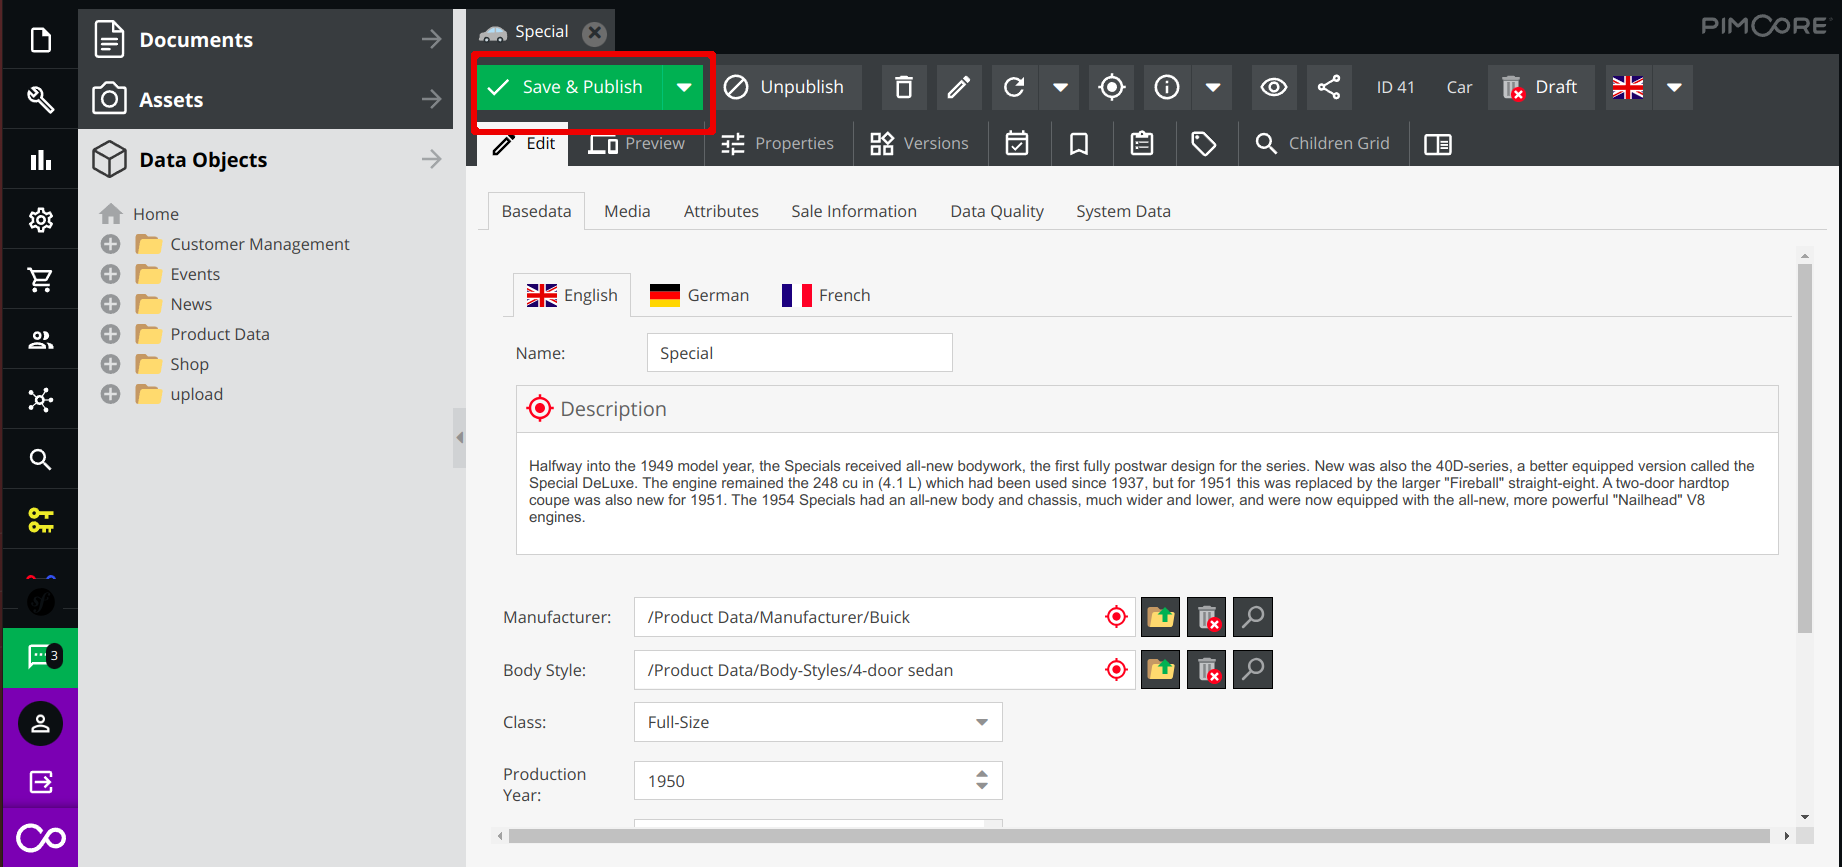Select the French language tab
The width and height of the screenshot is (1842, 867).
tap(826, 295)
